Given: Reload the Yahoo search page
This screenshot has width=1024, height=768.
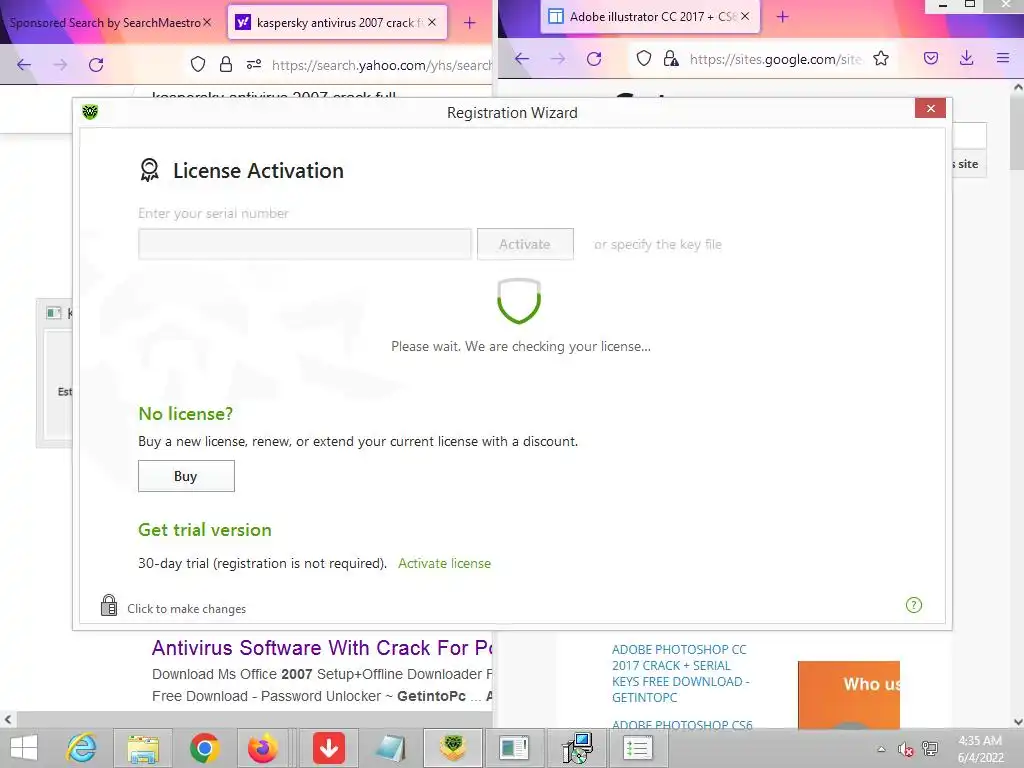Looking at the screenshot, I should (x=96, y=65).
